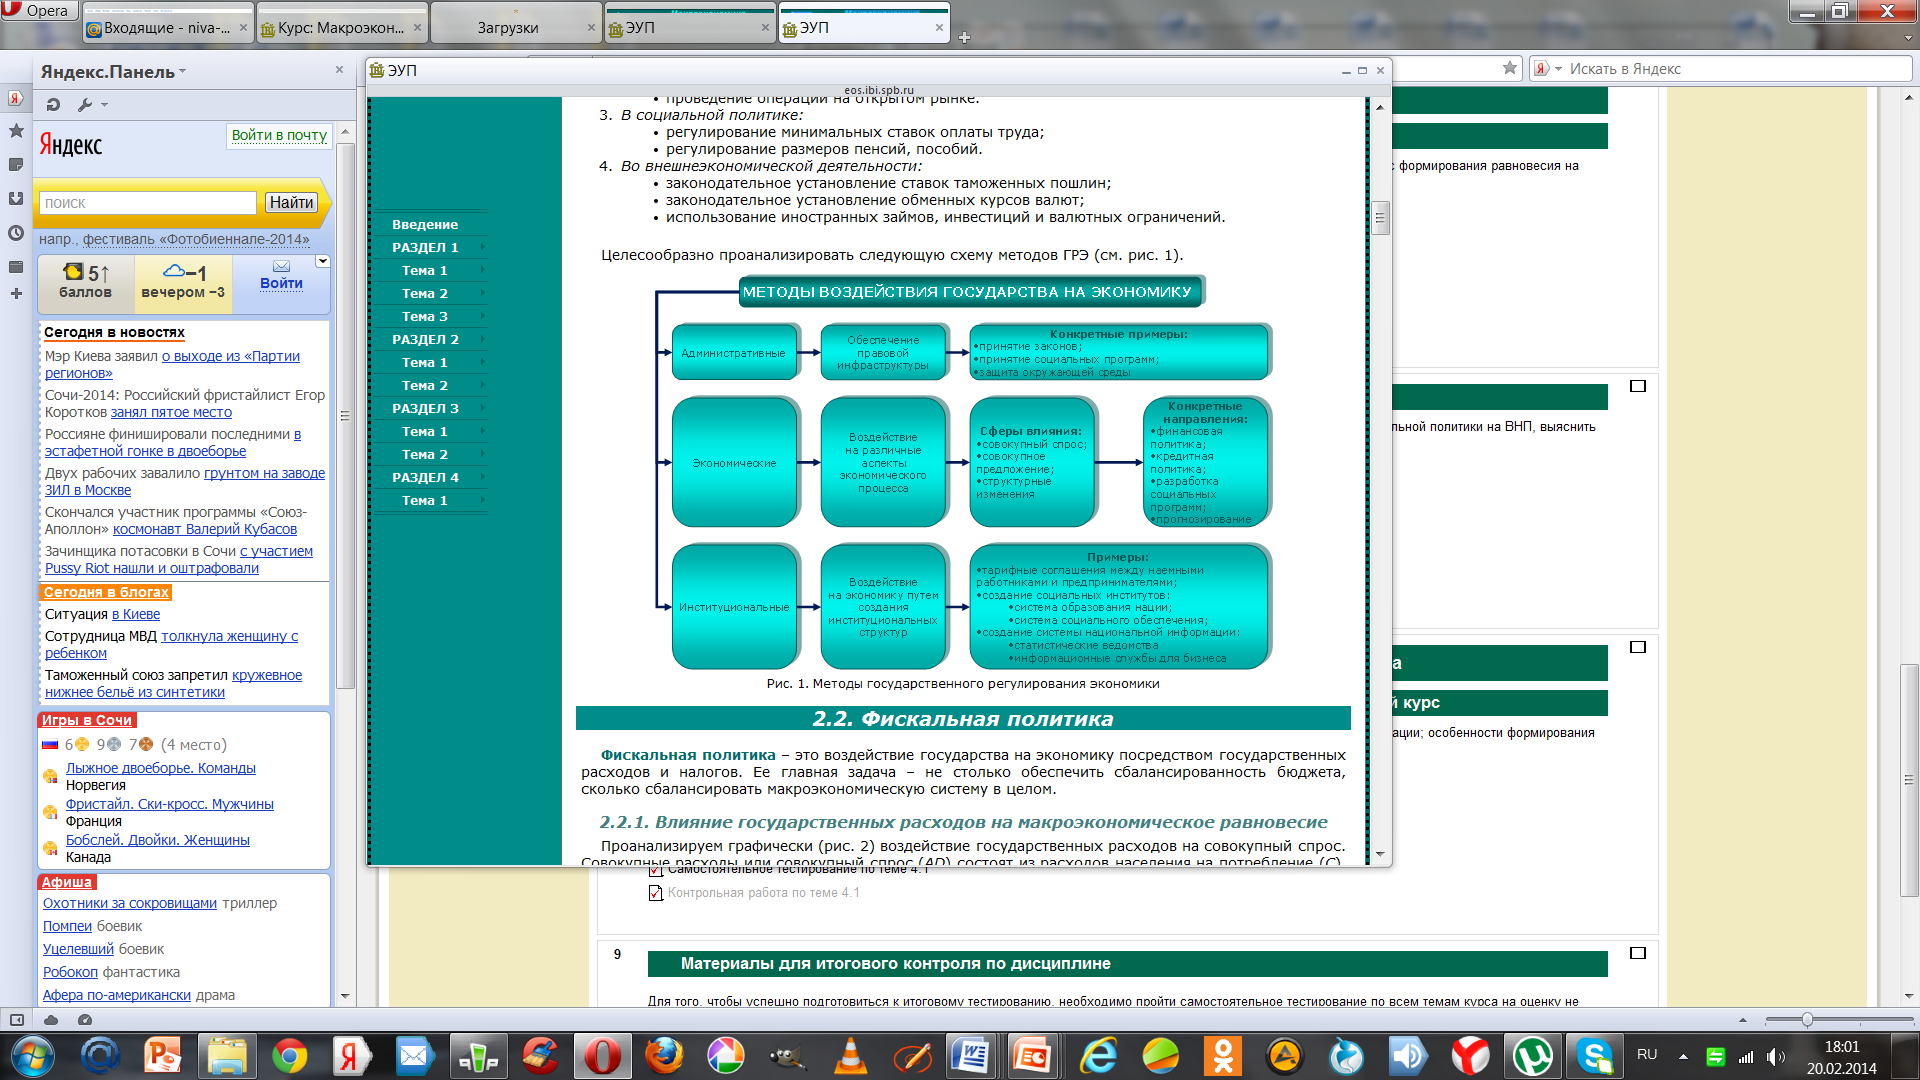Click the Windows Start button
This screenshot has height=1080, width=1920.
tap(33, 1056)
